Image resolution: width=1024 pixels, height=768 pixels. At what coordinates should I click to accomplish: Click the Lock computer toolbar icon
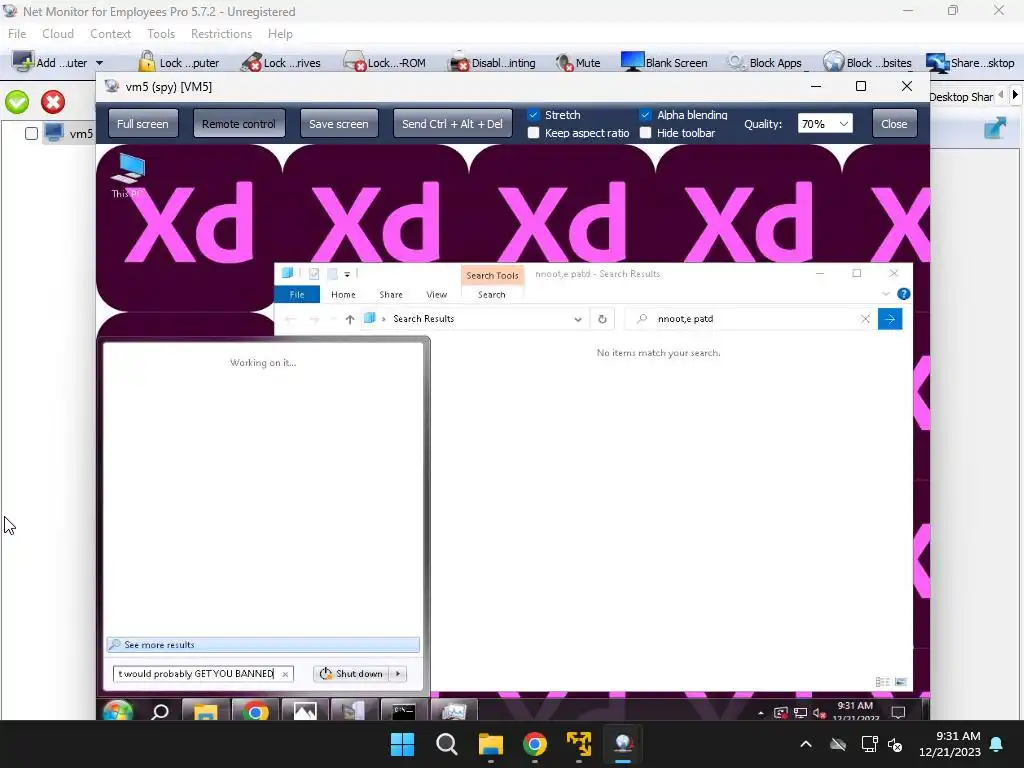pos(146,61)
